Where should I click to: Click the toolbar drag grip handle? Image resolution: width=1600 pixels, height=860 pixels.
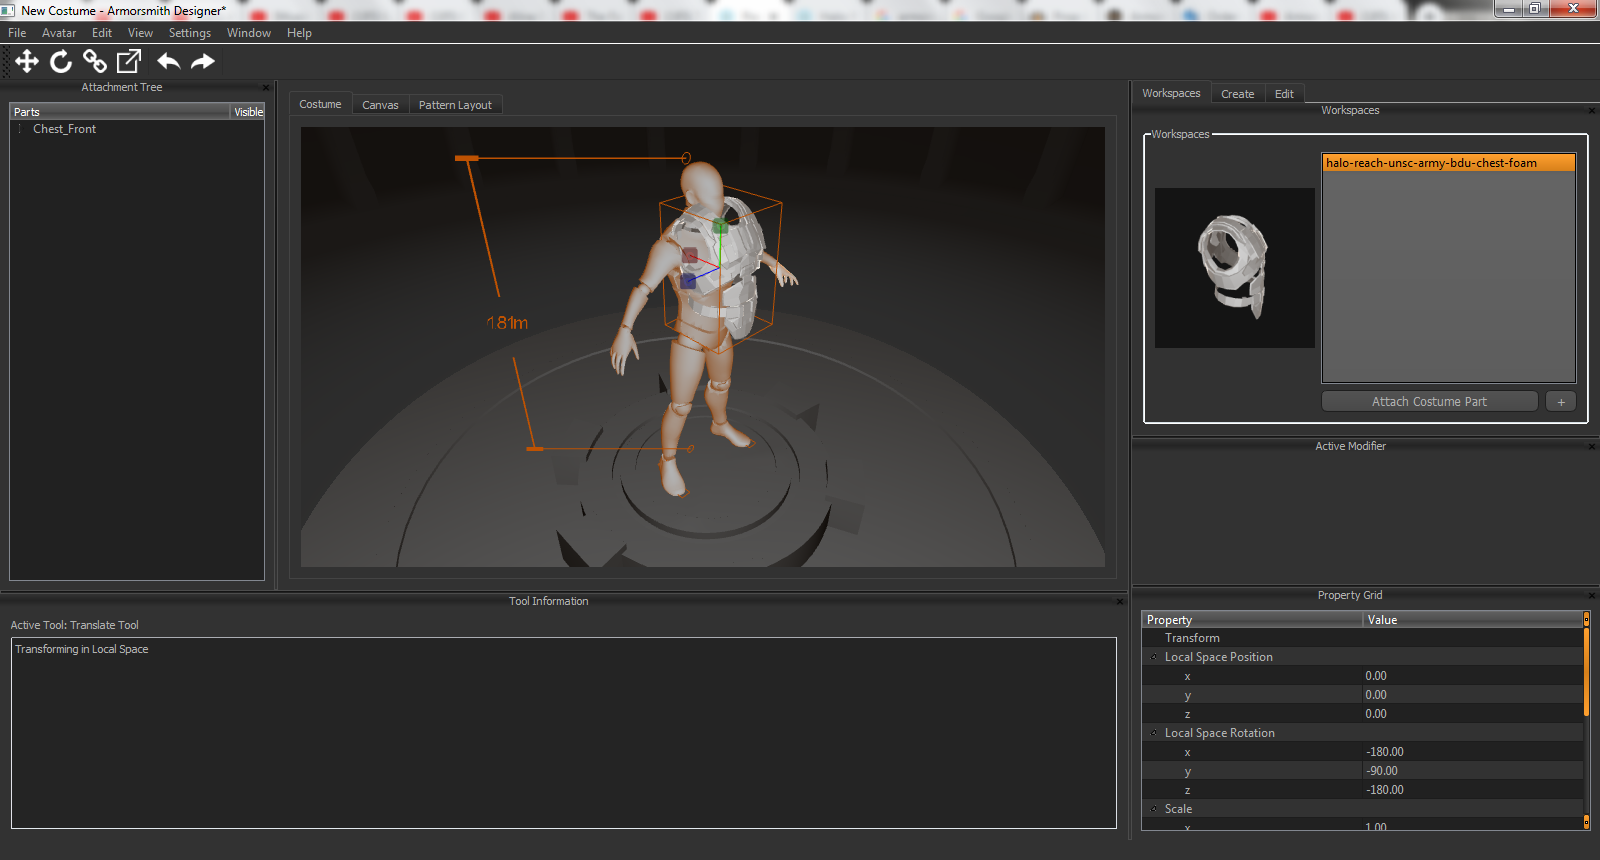6,62
